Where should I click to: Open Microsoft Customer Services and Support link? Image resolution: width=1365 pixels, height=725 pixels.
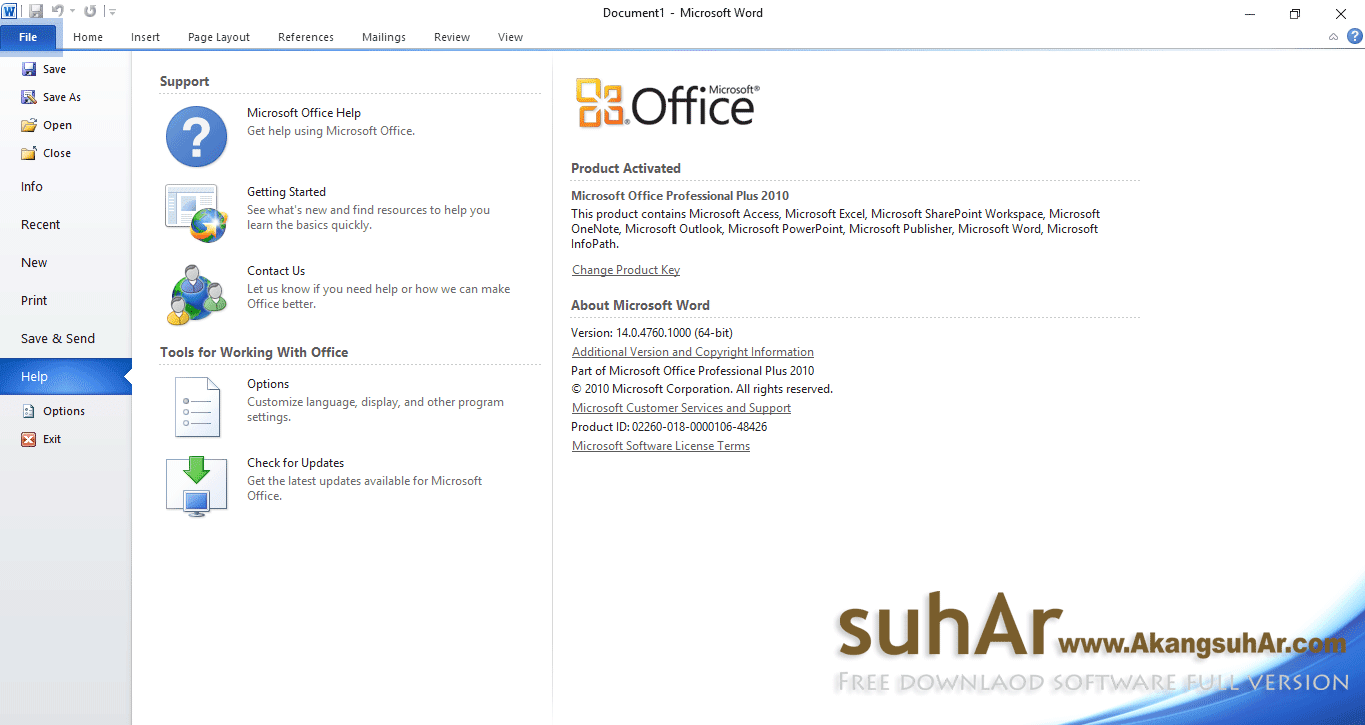click(681, 408)
